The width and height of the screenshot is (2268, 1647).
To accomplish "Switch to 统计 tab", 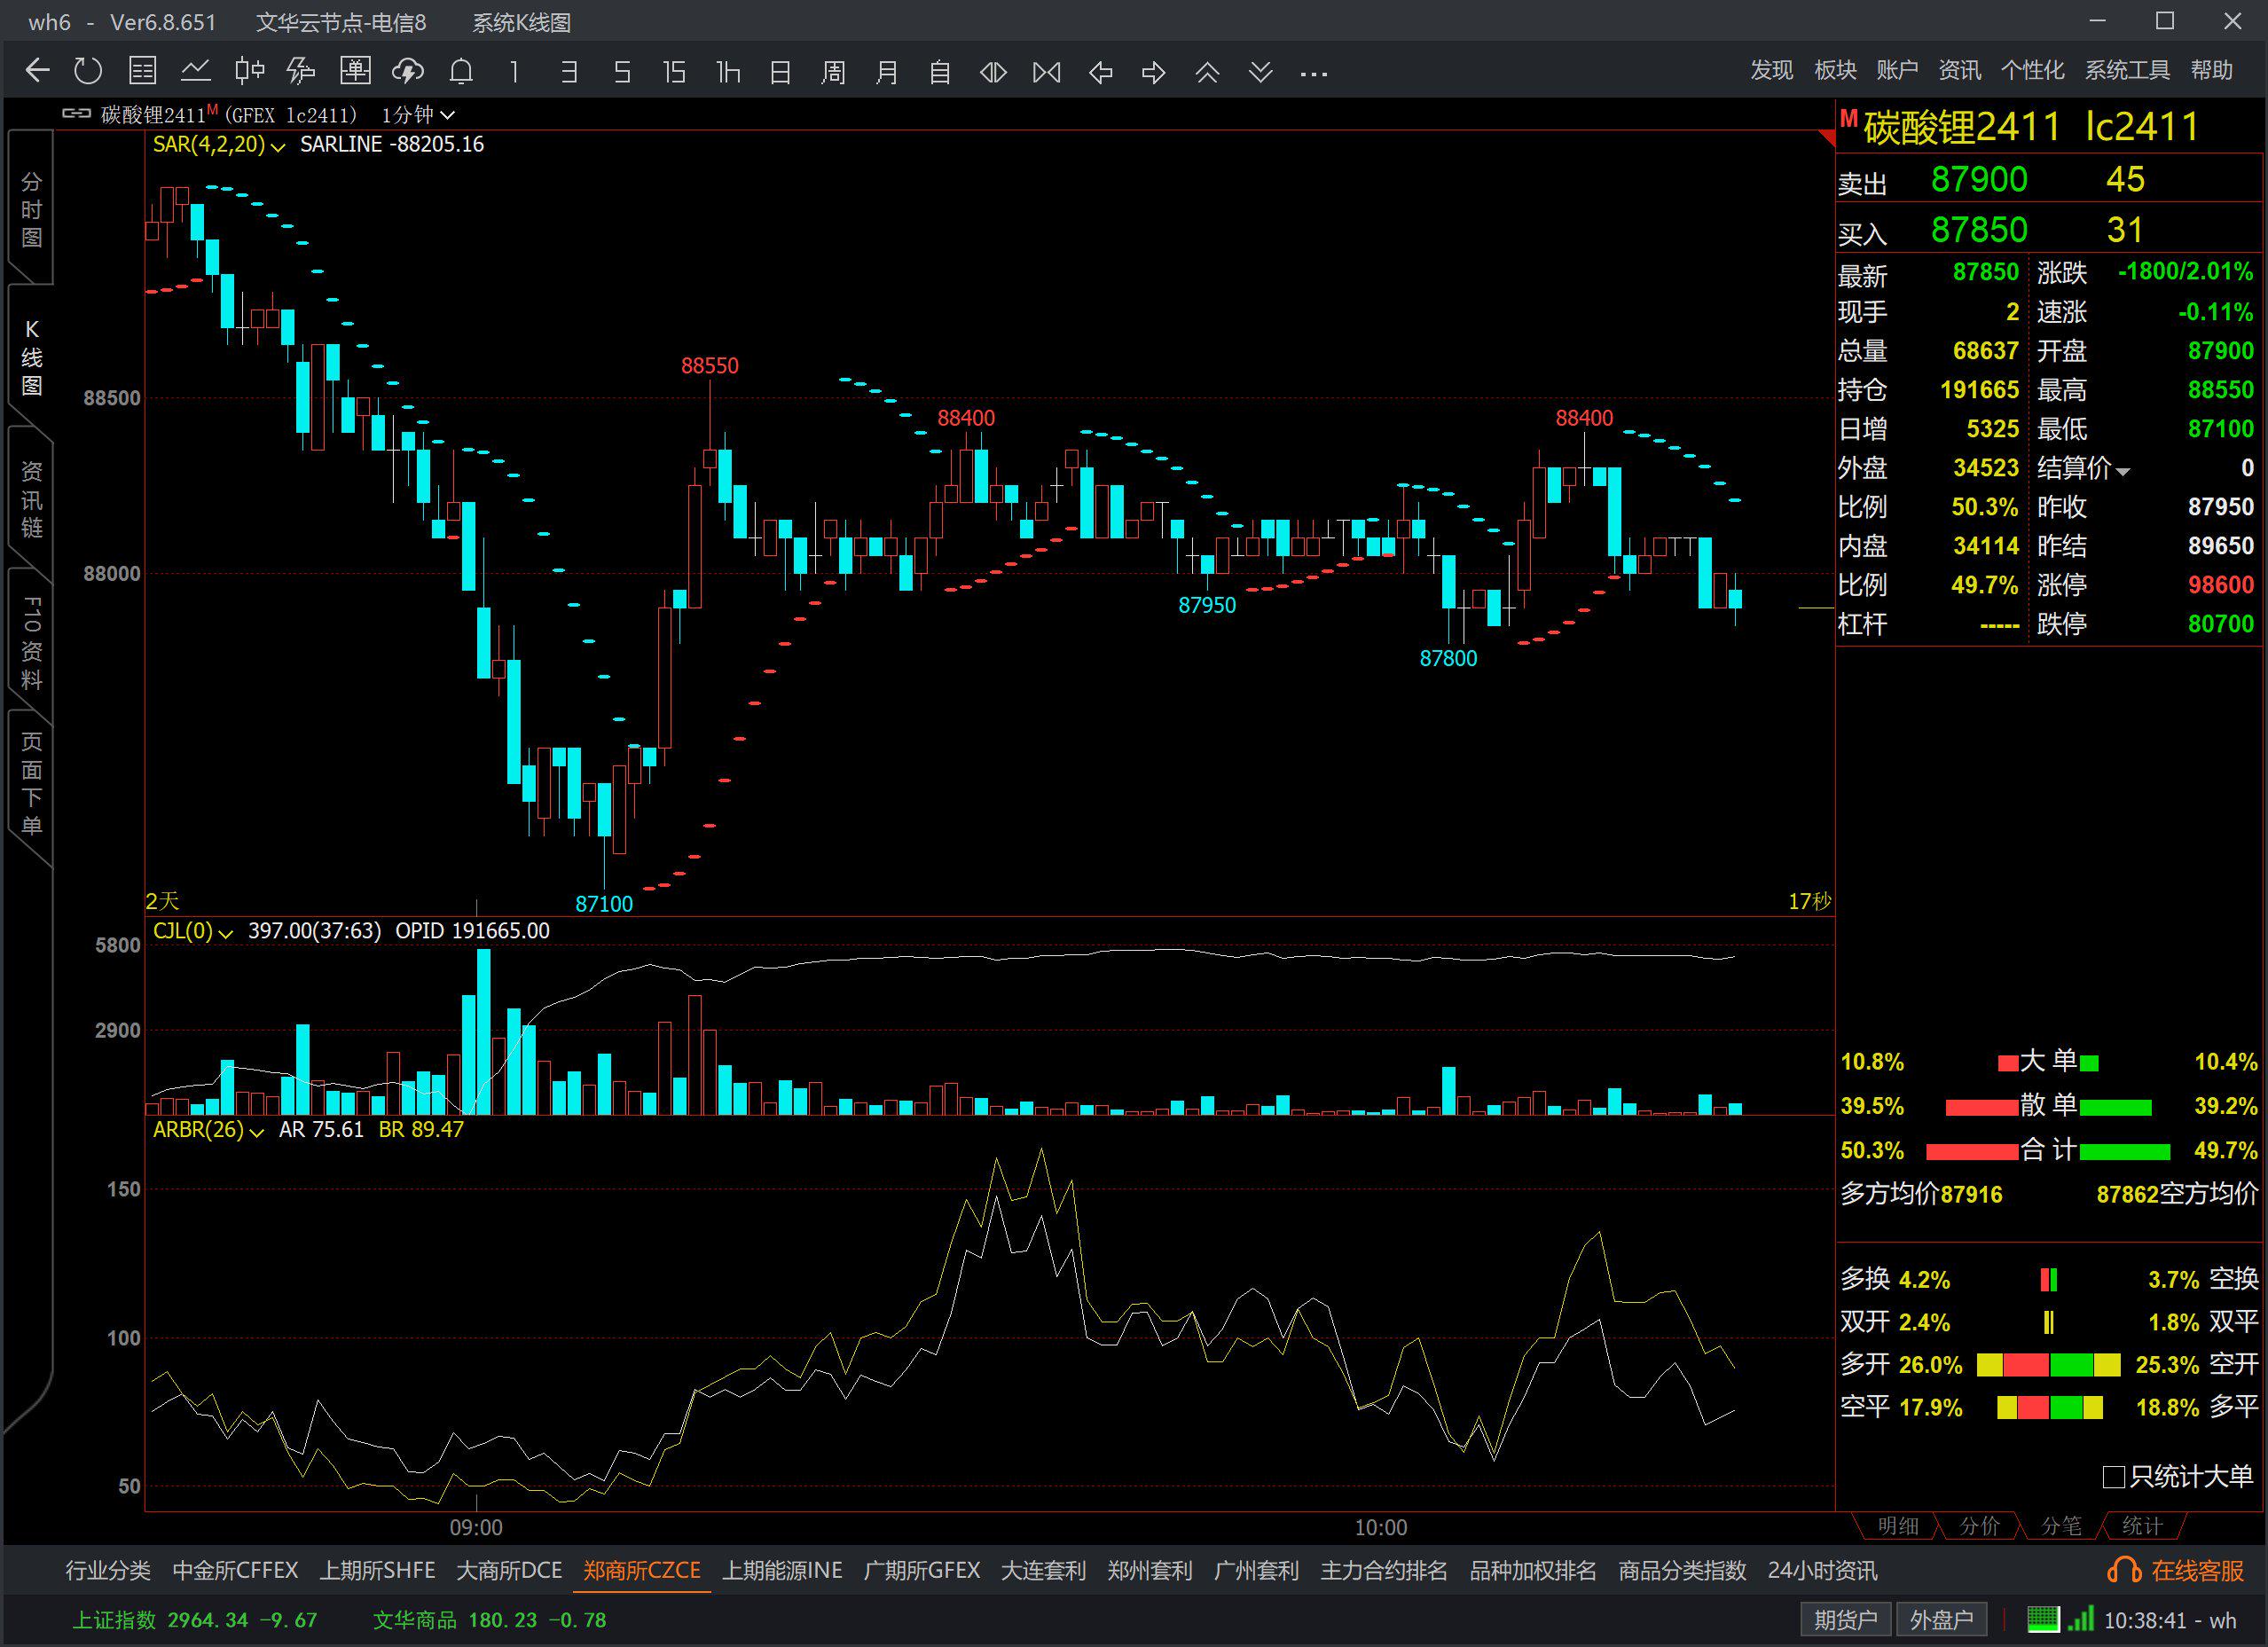I will click(x=2142, y=1526).
